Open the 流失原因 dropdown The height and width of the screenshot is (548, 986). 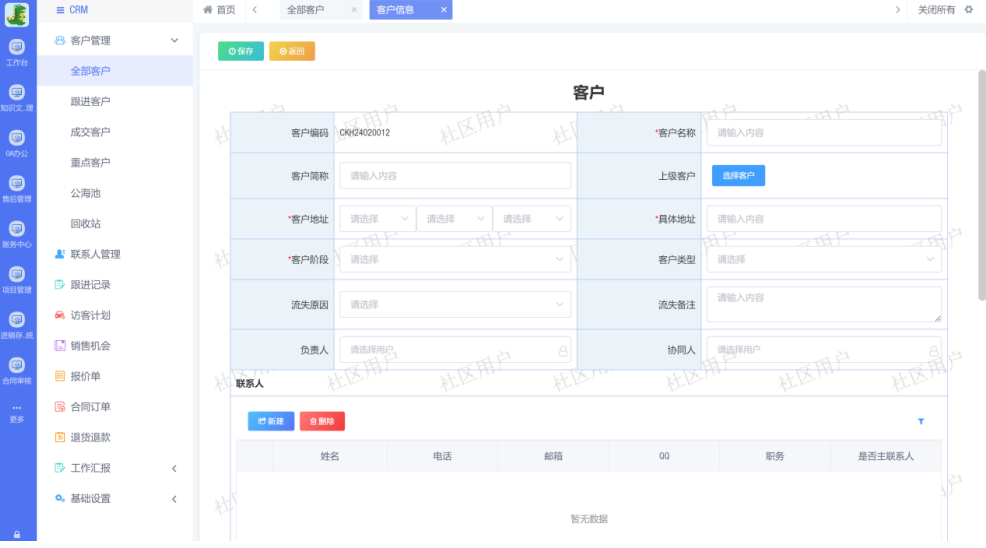pos(455,304)
